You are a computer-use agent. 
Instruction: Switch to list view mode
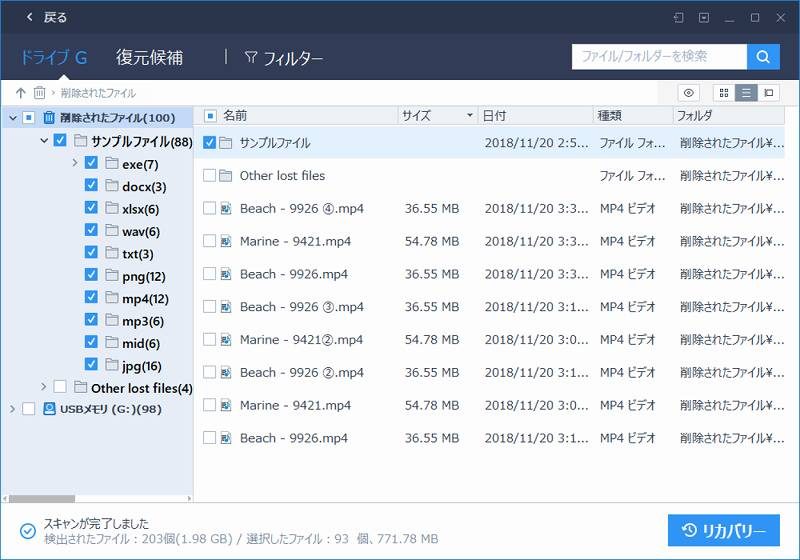[x=746, y=93]
